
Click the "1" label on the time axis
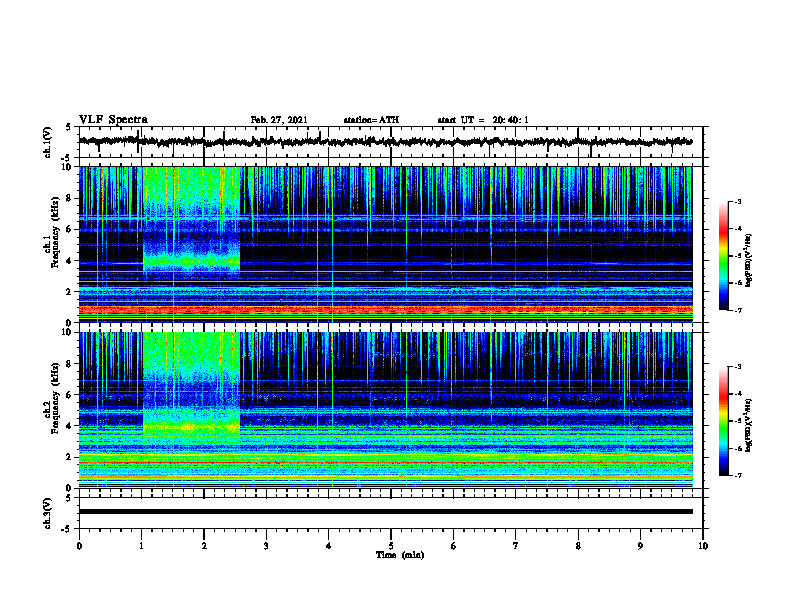coord(141,546)
